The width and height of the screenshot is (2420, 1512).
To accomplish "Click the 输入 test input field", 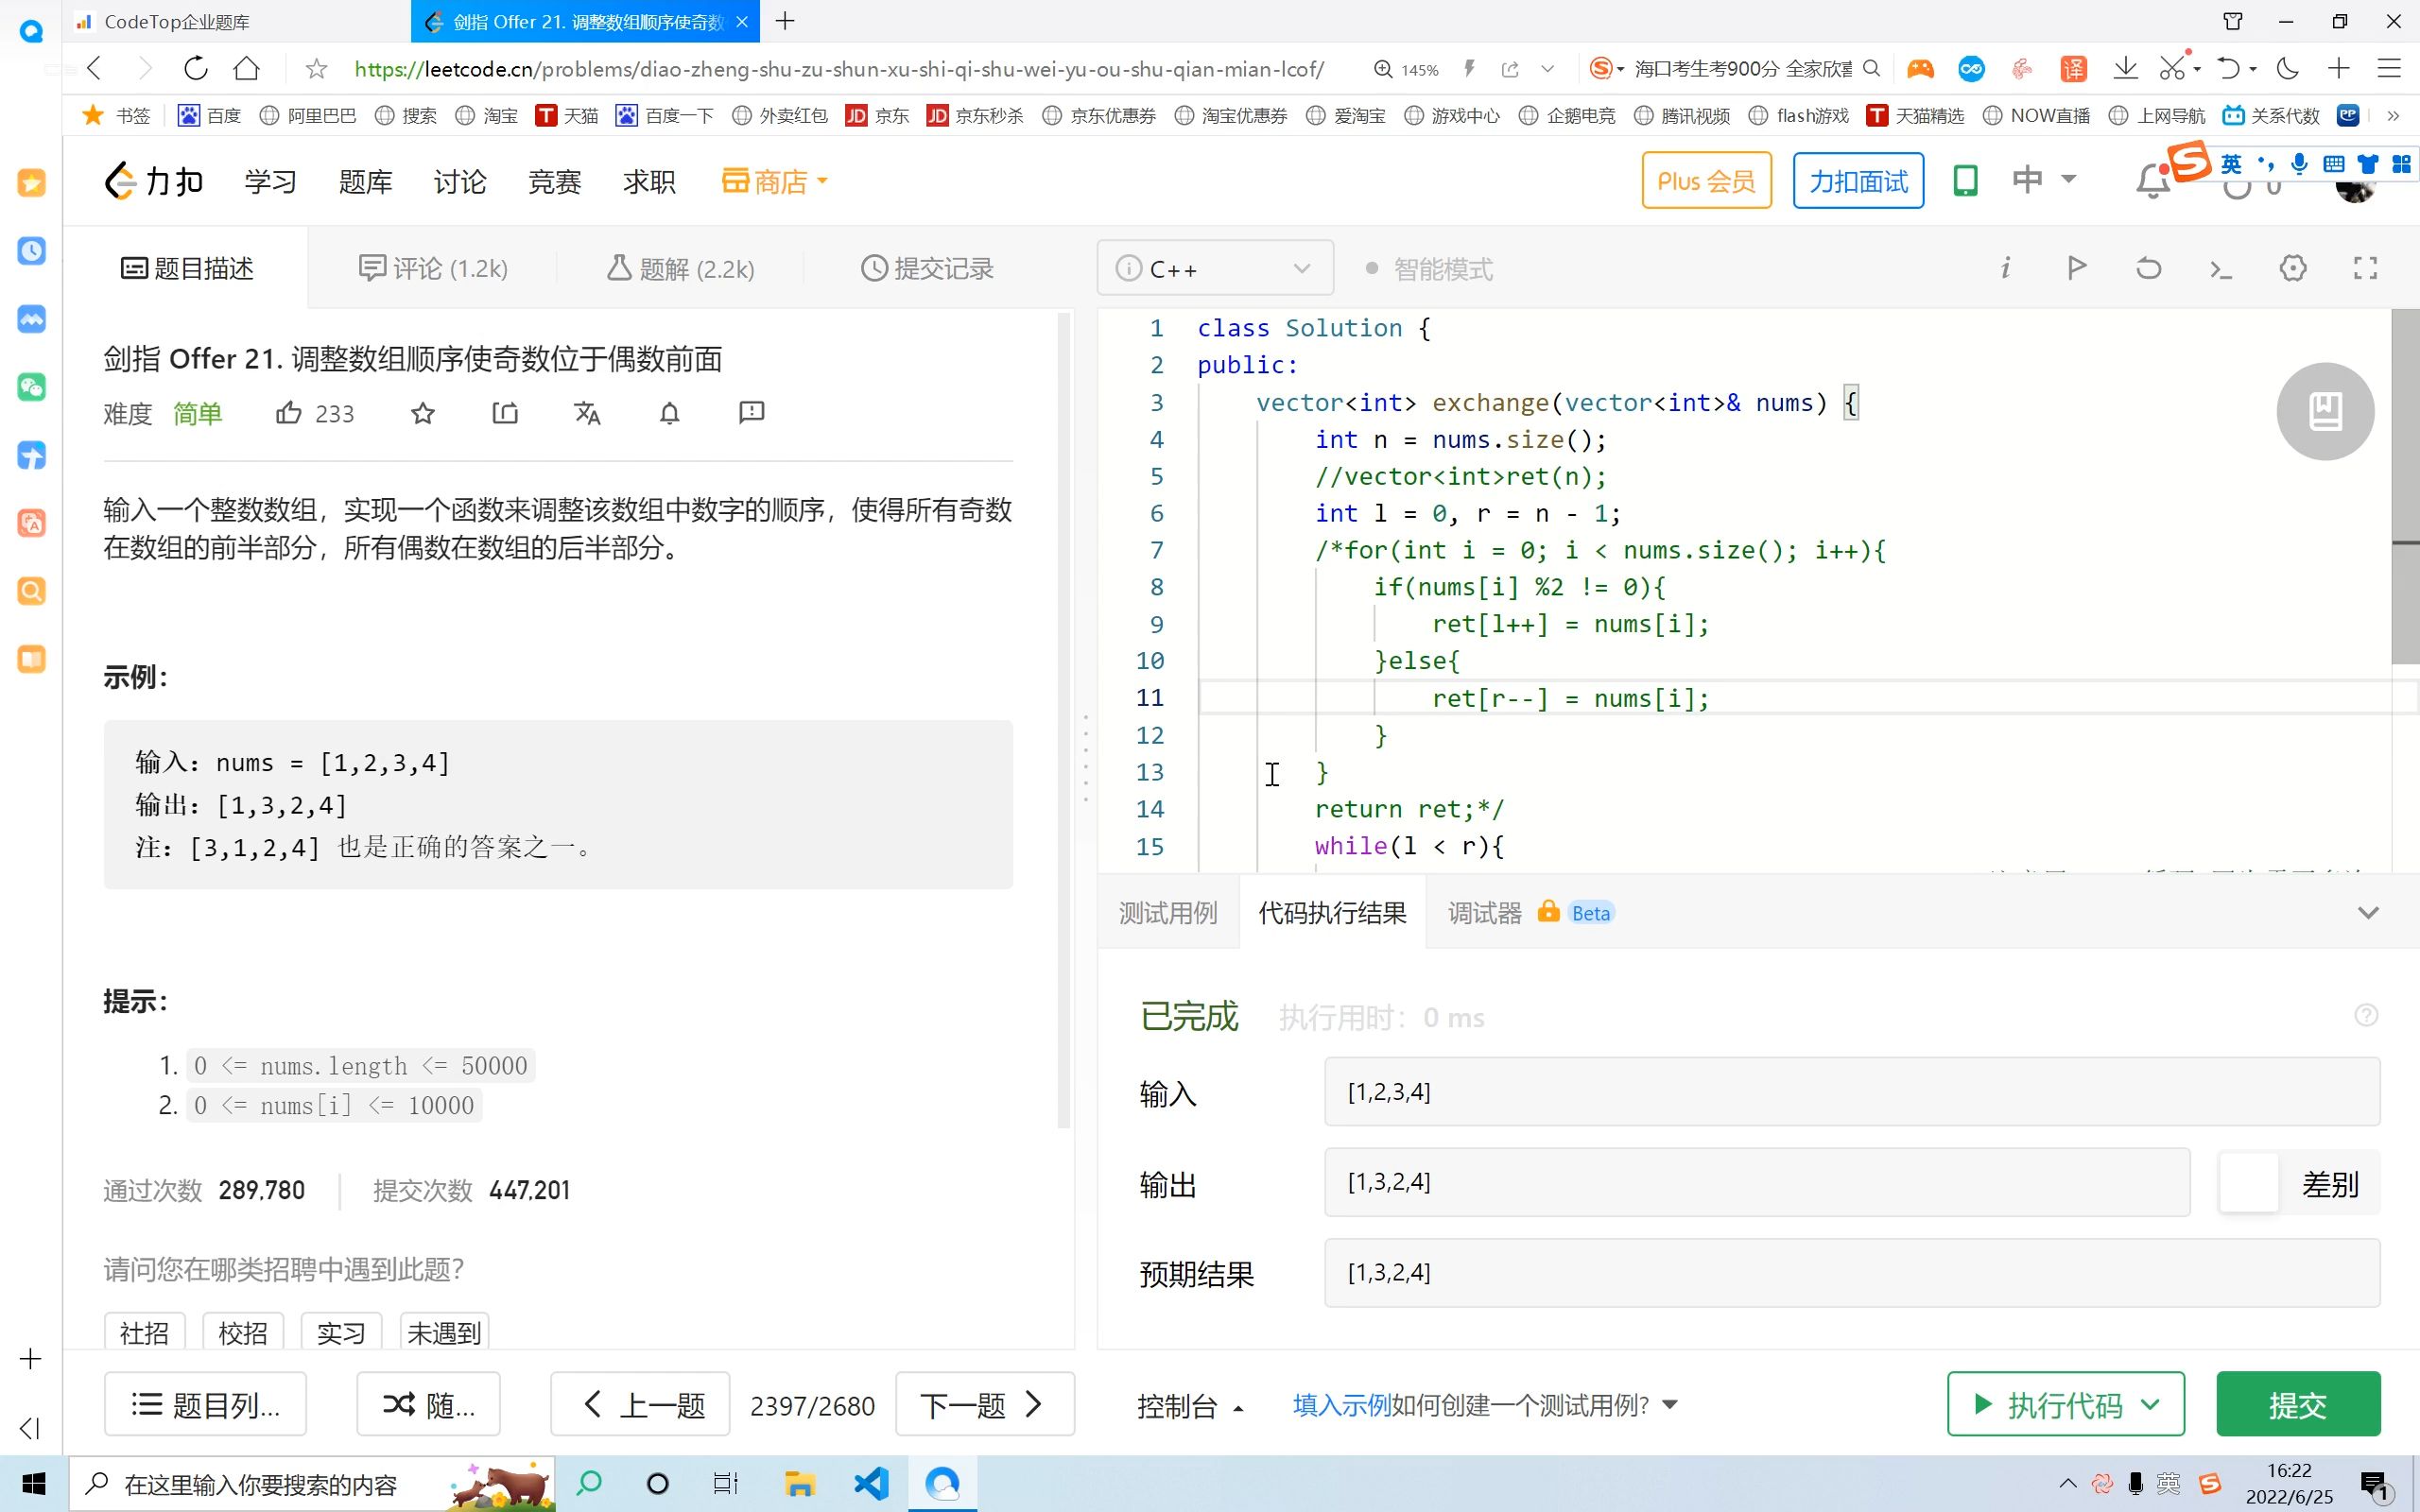I will (1850, 1091).
